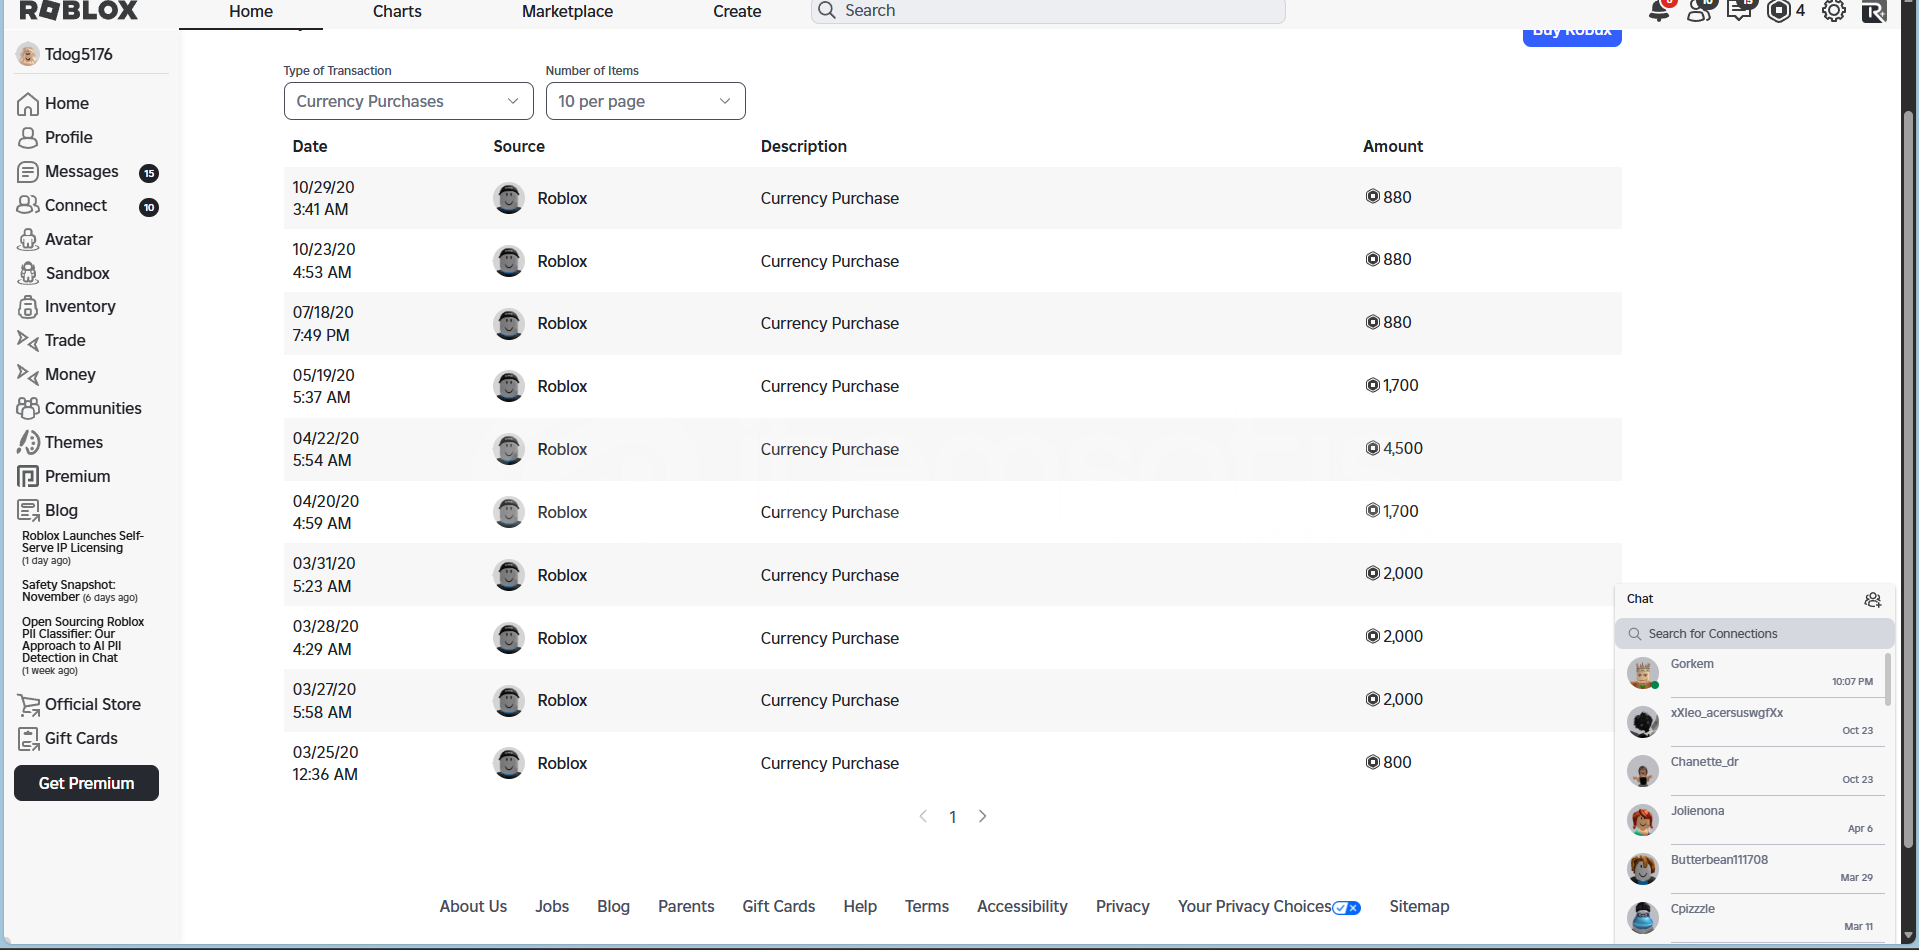This screenshot has width=1919, height=950.
Task: Open the Gift Cards link in the footer
Action: tap(779, 906)
